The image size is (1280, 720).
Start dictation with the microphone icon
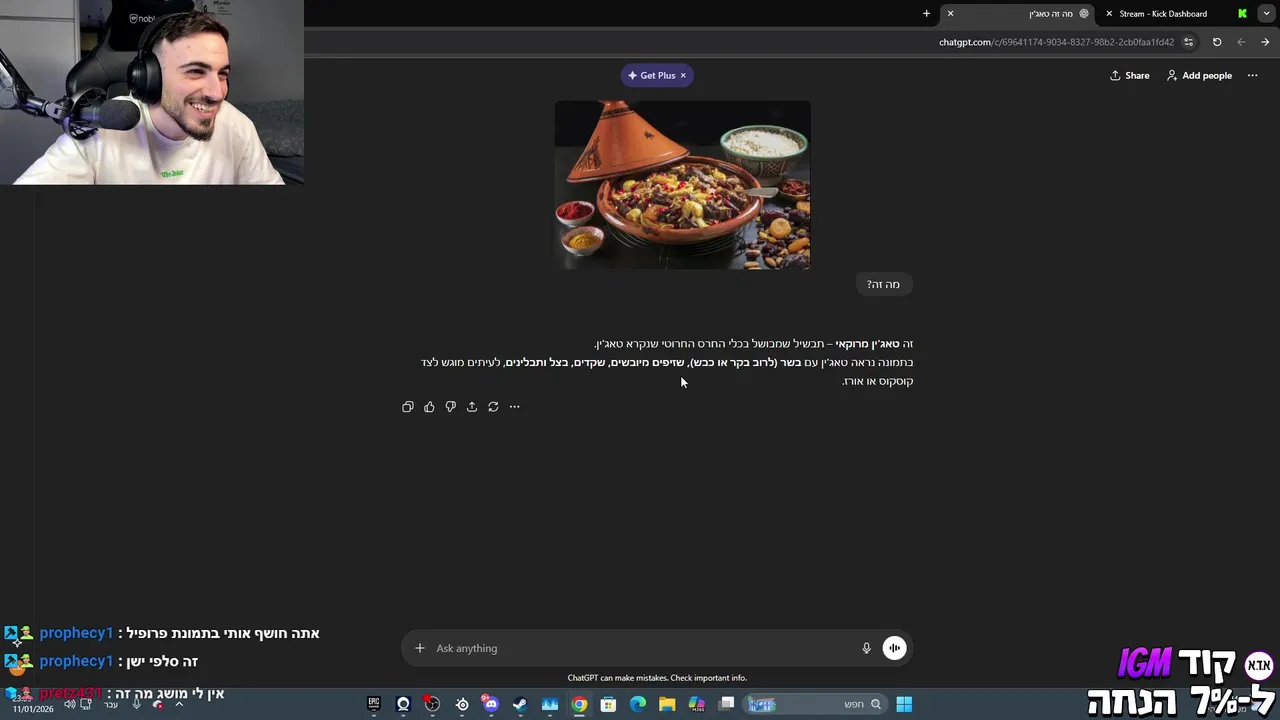click(867, 648)
